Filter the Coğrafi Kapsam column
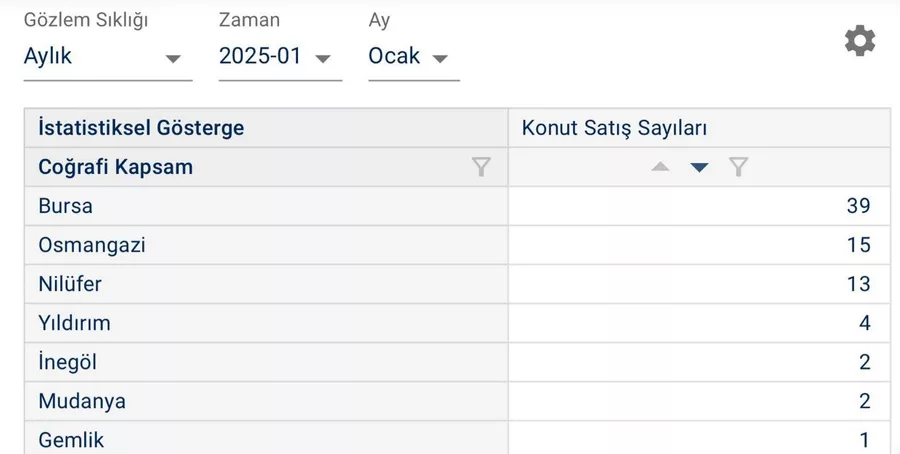900x454 pixels. pos(481,167)
